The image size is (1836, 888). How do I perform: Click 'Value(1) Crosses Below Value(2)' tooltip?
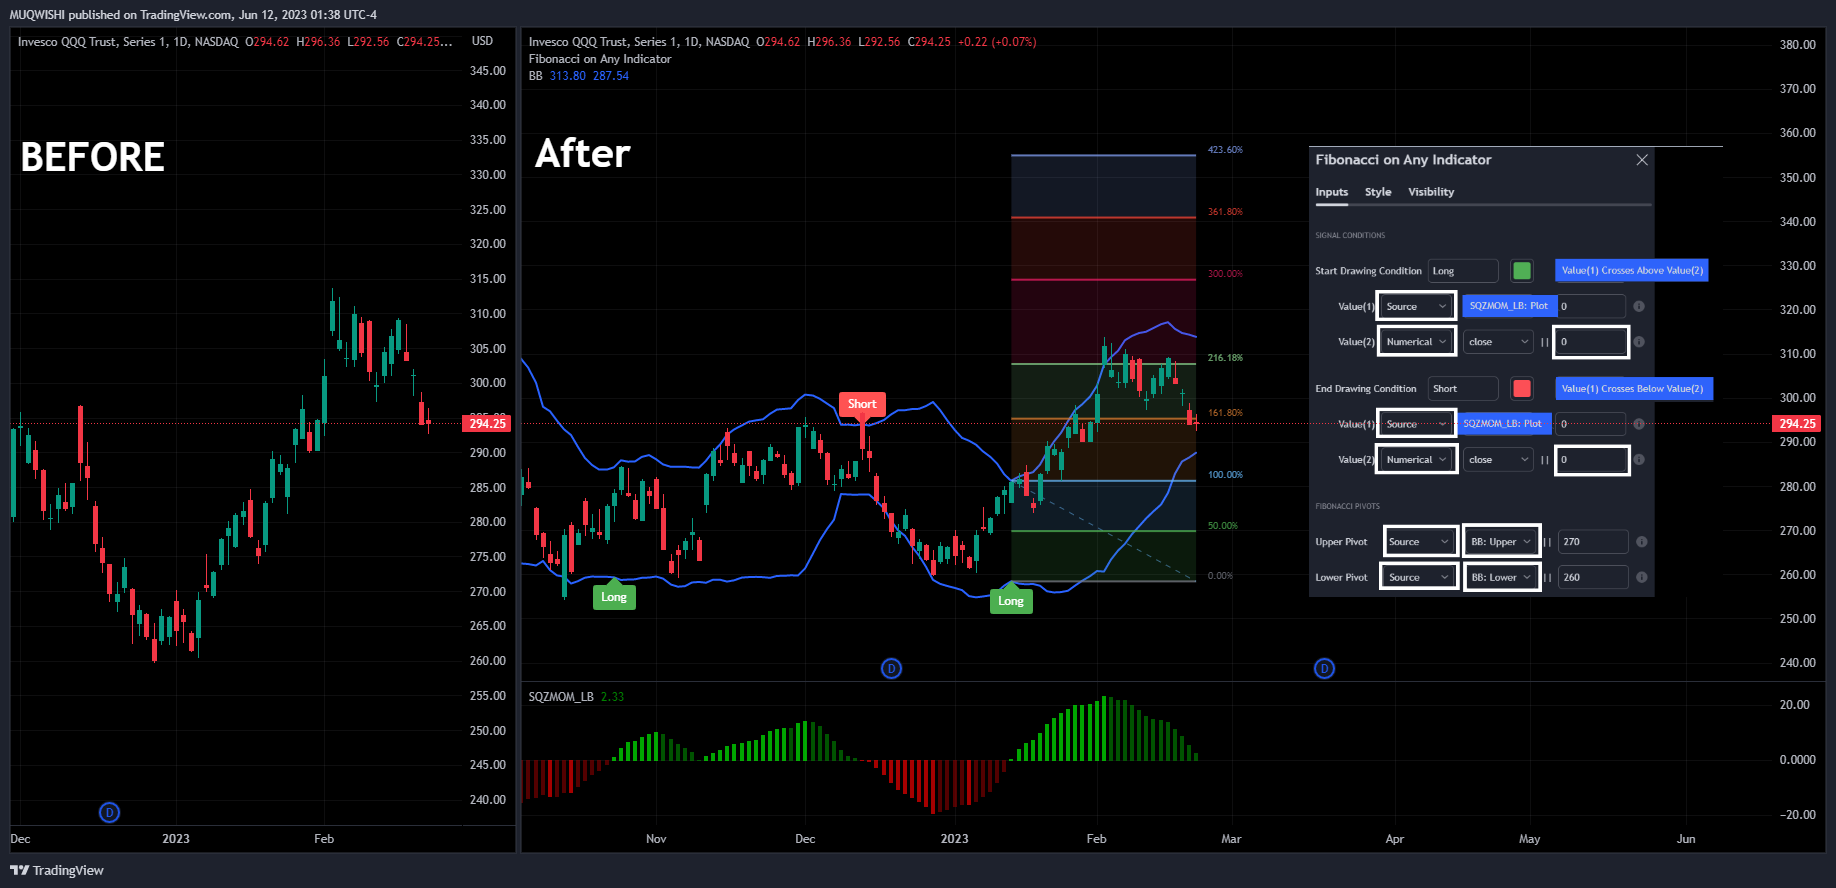pyautogui.click(x=1634, y=389)
